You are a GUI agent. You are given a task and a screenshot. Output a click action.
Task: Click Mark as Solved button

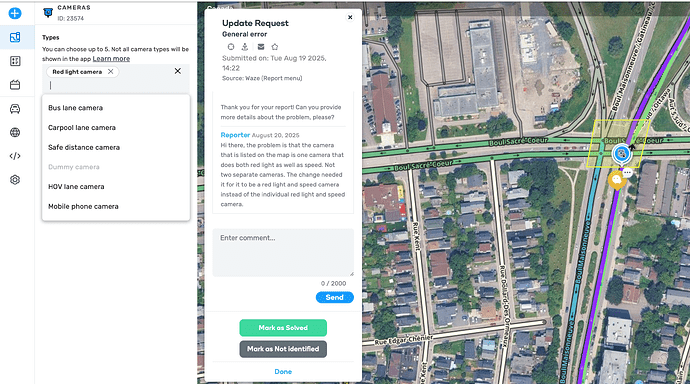pyautogui.click(x=283, y=328)
